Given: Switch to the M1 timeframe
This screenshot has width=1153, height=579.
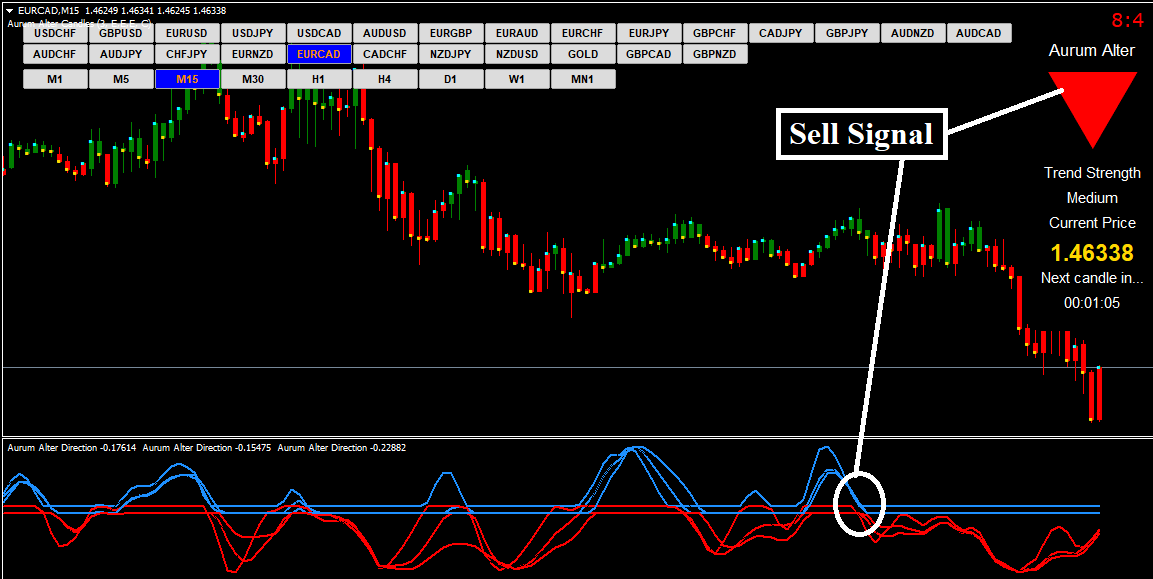Looking at the screenshot, I should click(55, 78).
